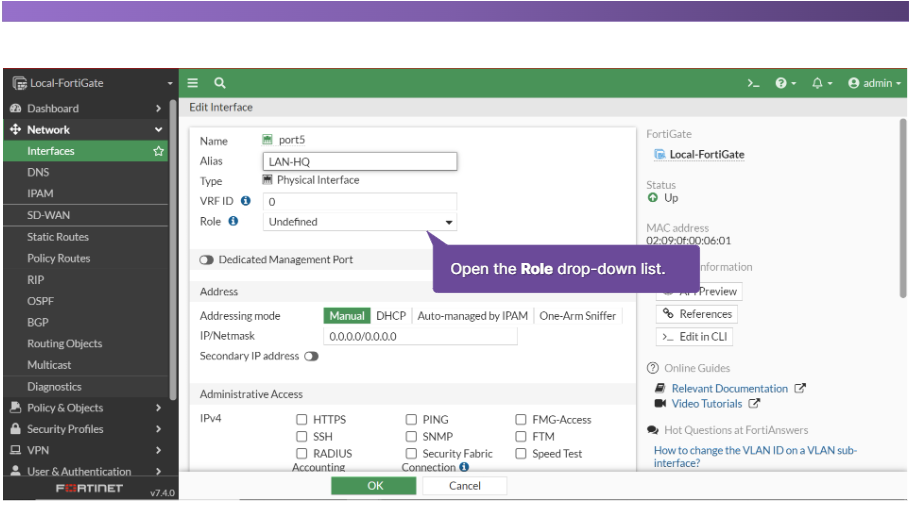Open the CLI console icon
The height and width of the screenshot is (508, 914).
(x=753, y=83)
